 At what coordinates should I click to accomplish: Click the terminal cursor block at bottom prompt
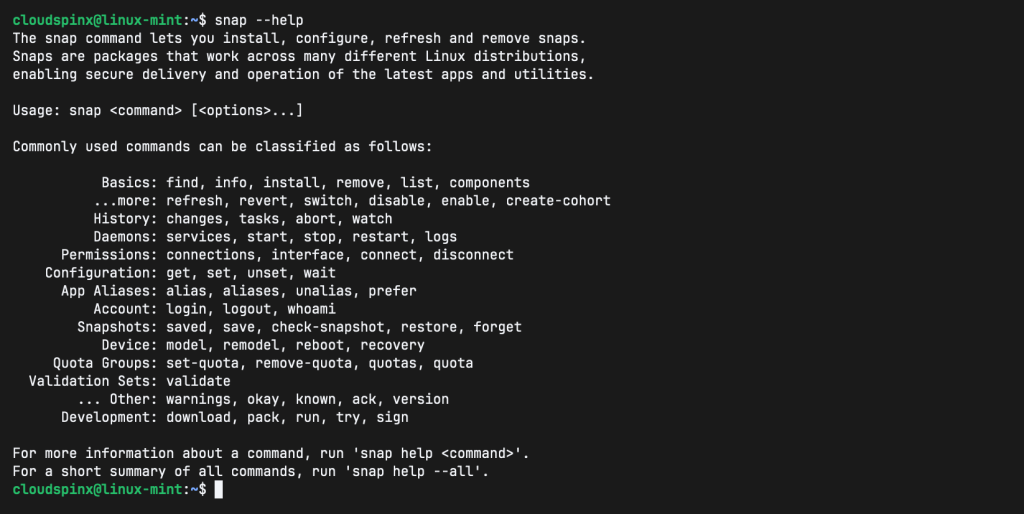tap(219, 489)
